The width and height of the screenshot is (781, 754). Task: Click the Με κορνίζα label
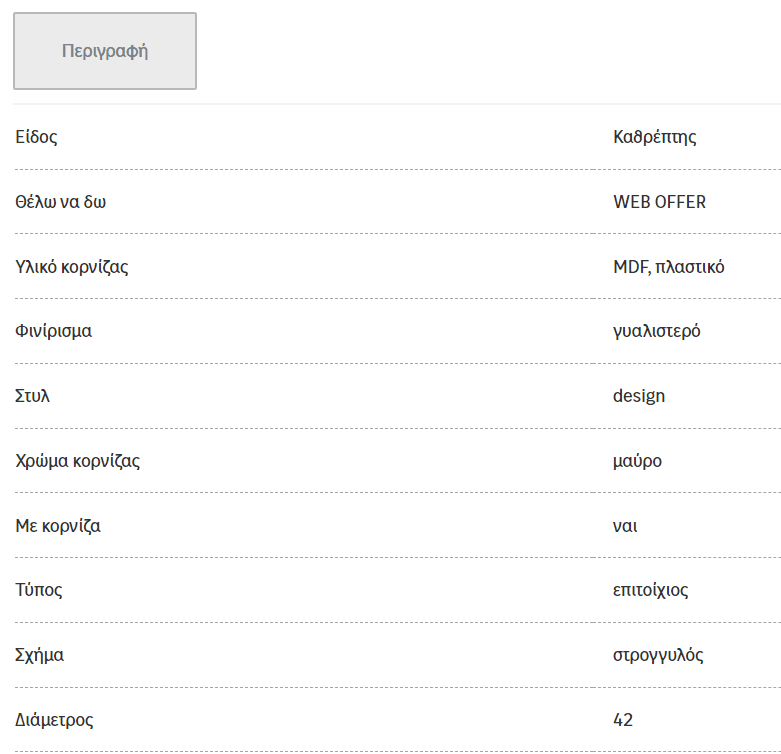[x=58, y=526]
